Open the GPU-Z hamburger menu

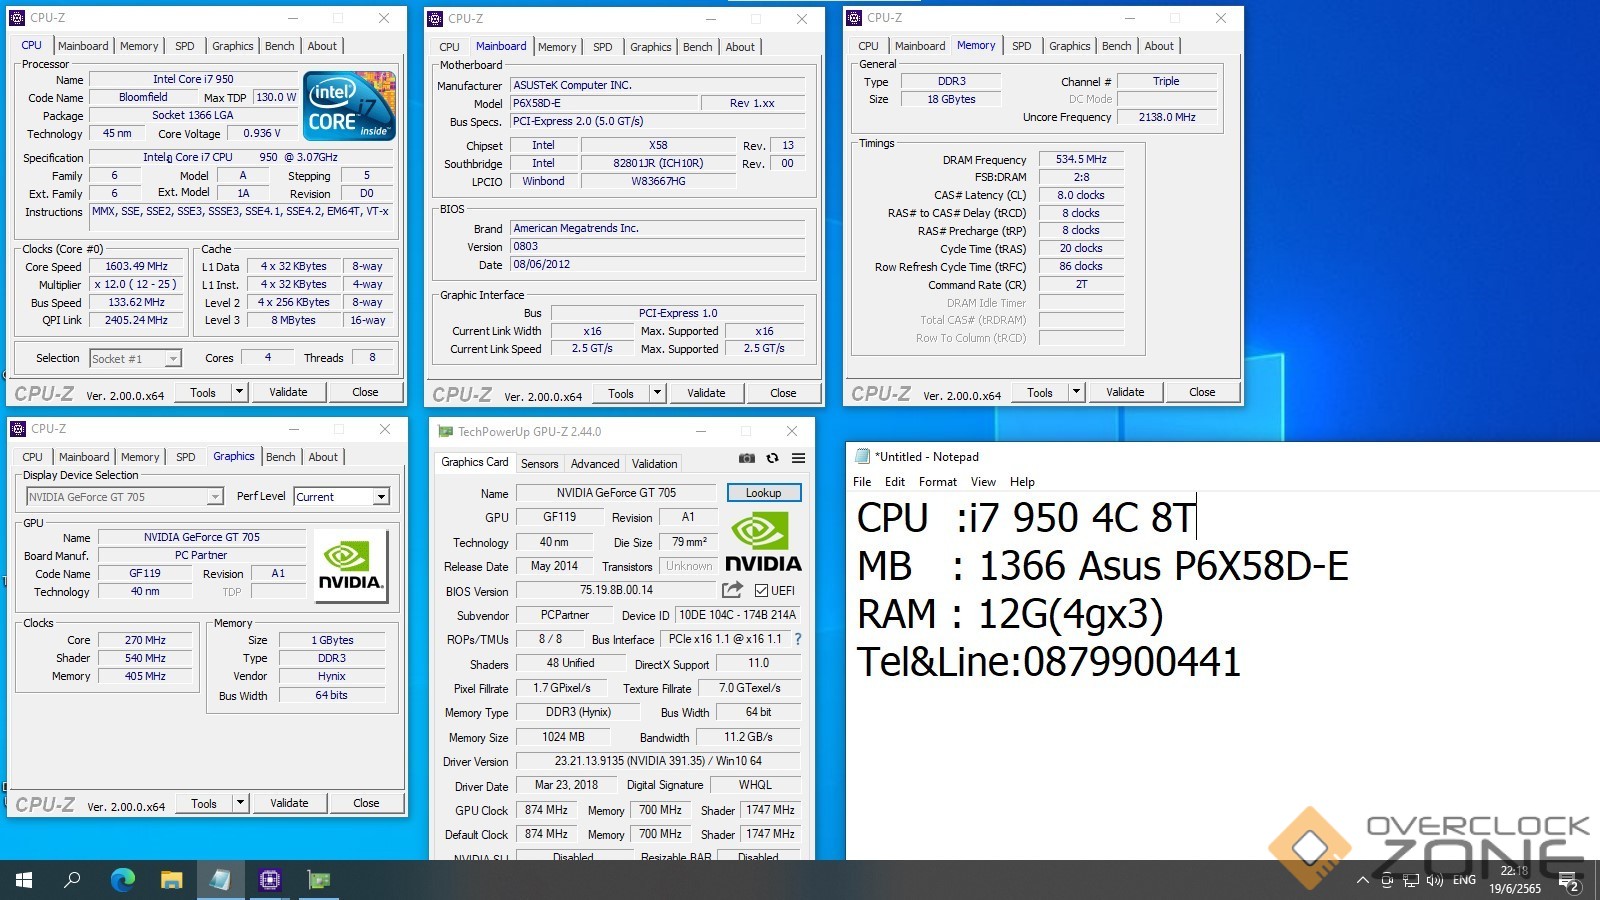(798, 458)
